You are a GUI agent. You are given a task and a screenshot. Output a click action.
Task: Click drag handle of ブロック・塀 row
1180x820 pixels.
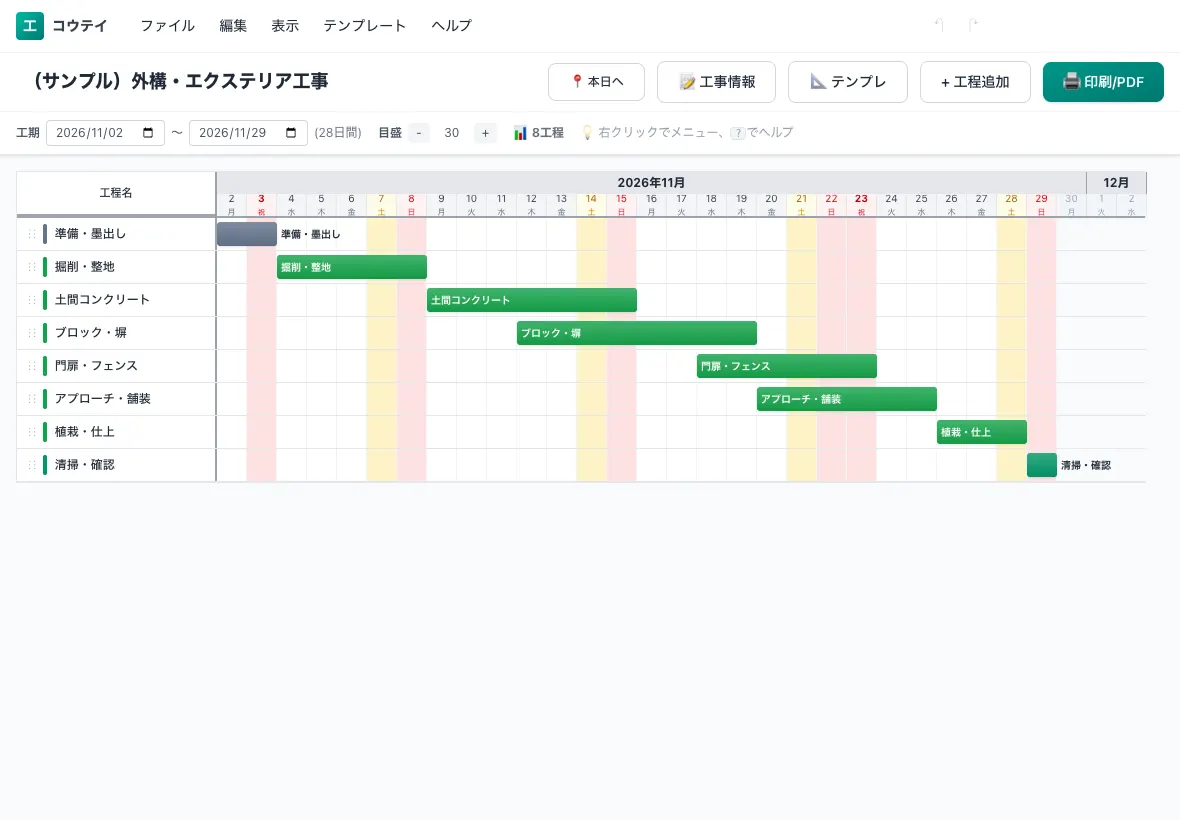tap(32, 333)
